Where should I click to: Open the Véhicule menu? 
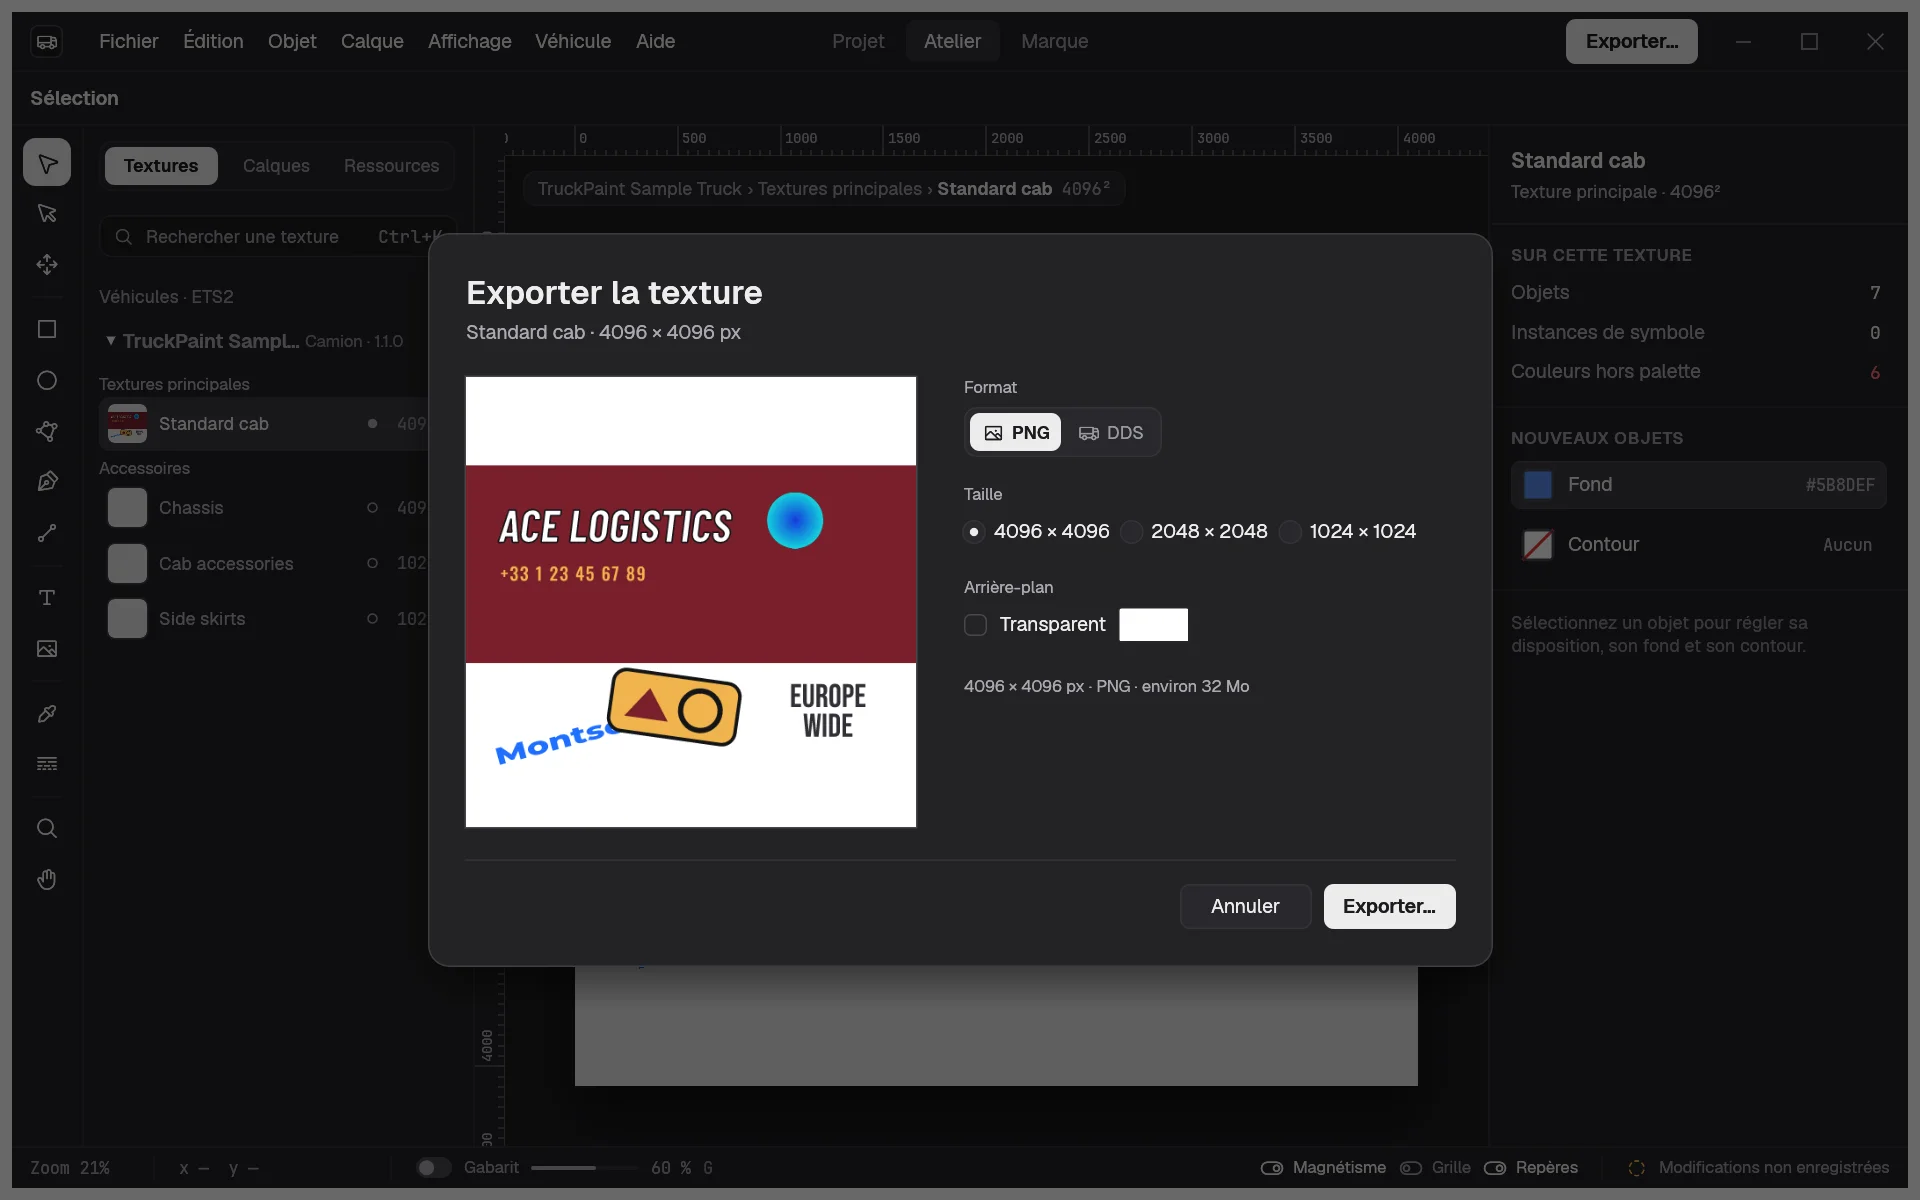click(573, 41)
